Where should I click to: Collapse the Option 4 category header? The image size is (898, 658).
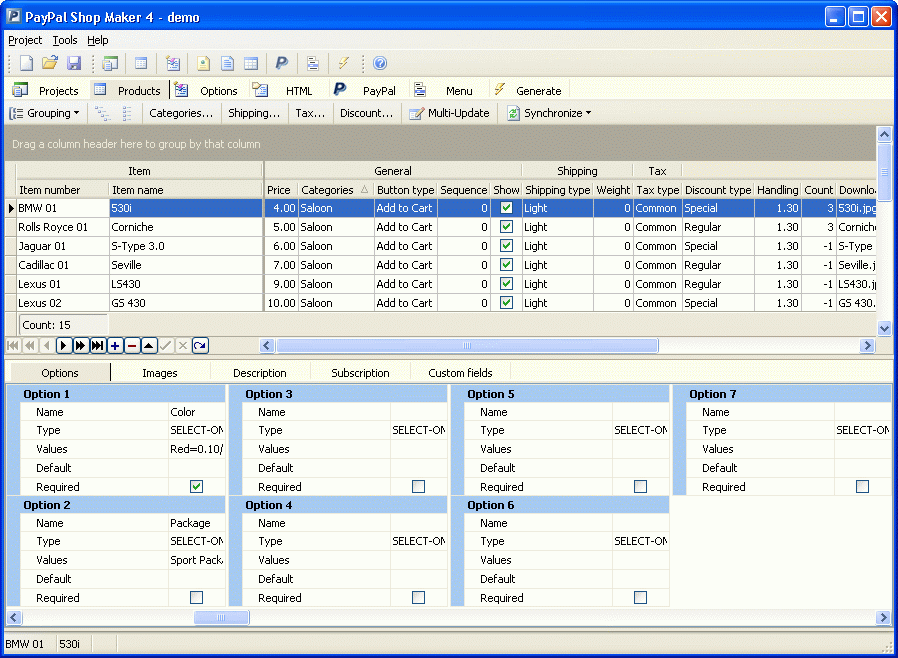(338, 505)
